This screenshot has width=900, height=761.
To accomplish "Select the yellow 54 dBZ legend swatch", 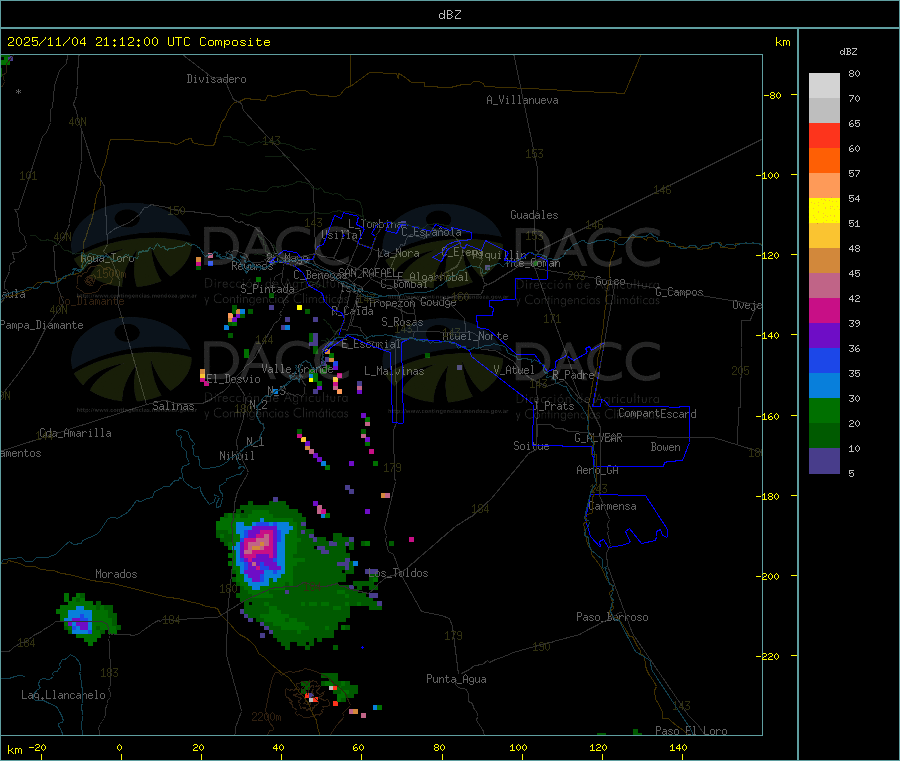I will pos(824,211).
